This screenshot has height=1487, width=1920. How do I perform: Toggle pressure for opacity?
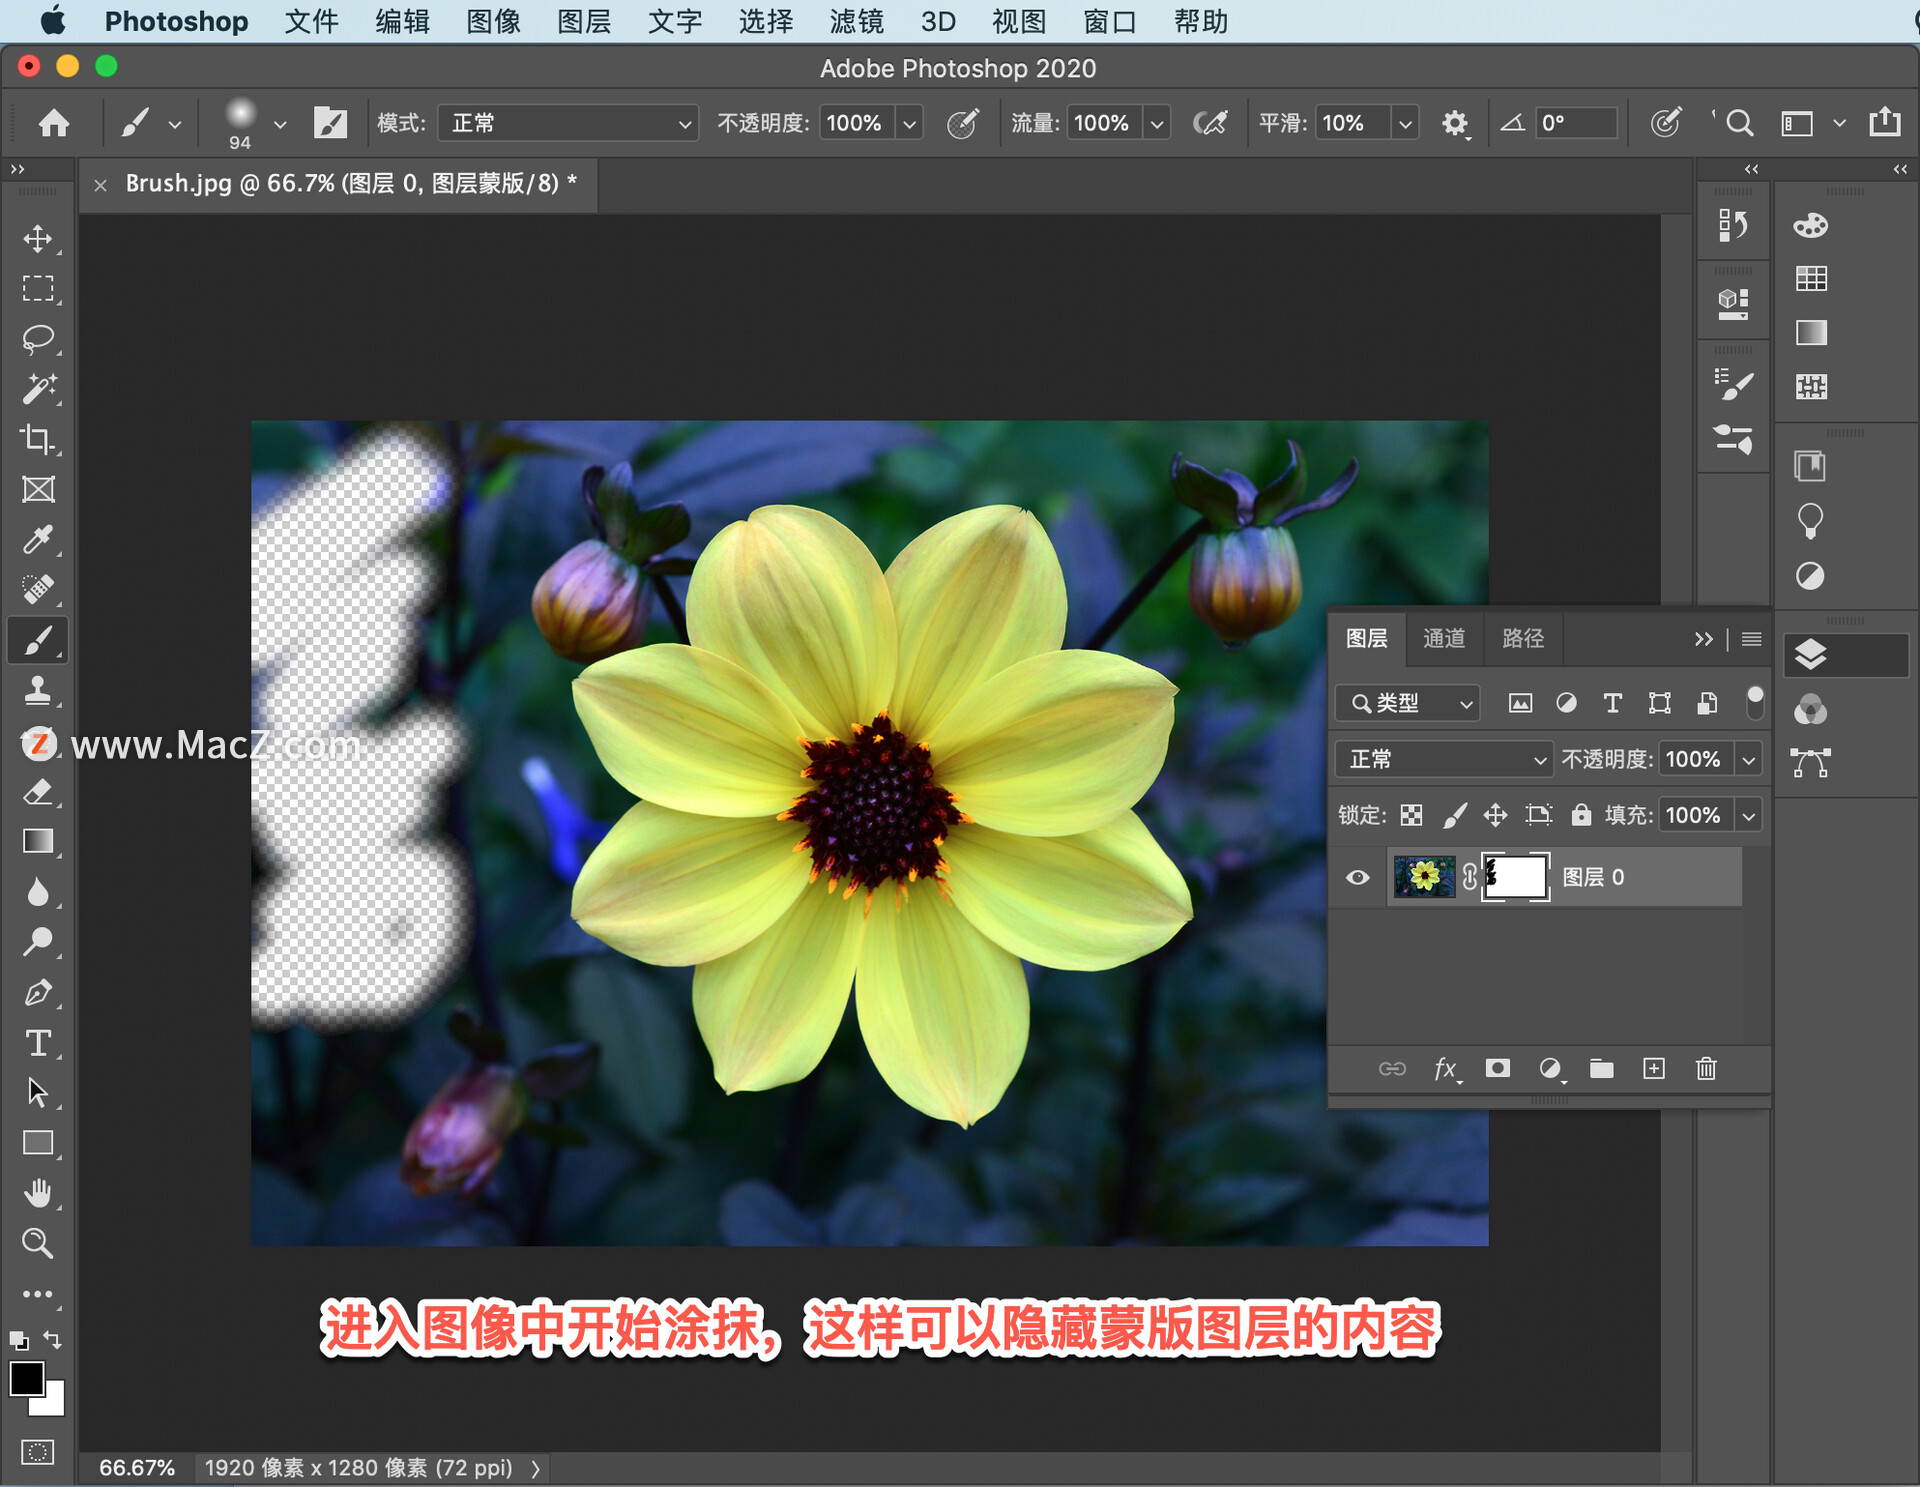tap(962, 123)
